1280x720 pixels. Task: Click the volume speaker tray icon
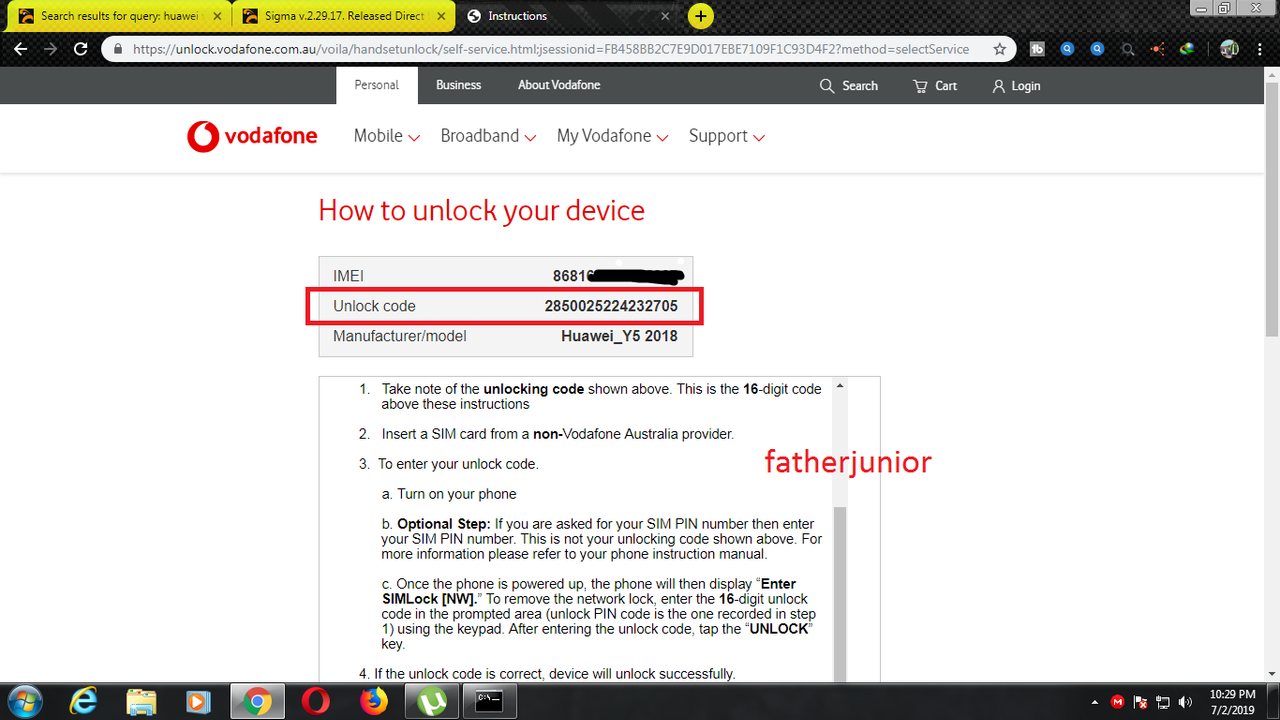click(1186, 702)
